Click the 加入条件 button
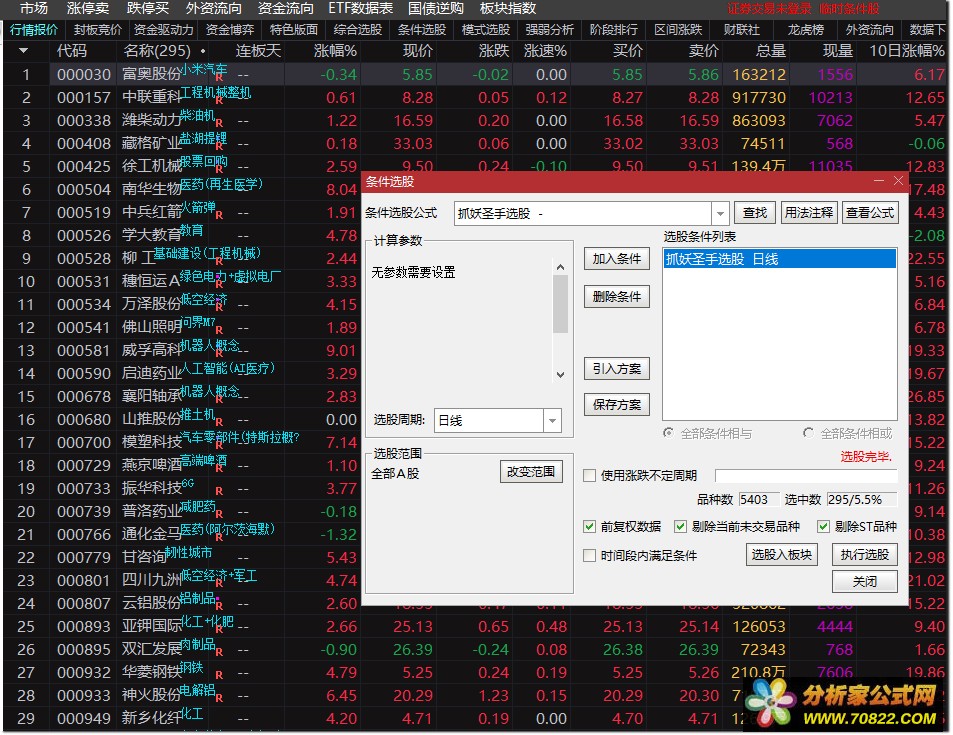953x735 pixels. click(x=617, y=259)
